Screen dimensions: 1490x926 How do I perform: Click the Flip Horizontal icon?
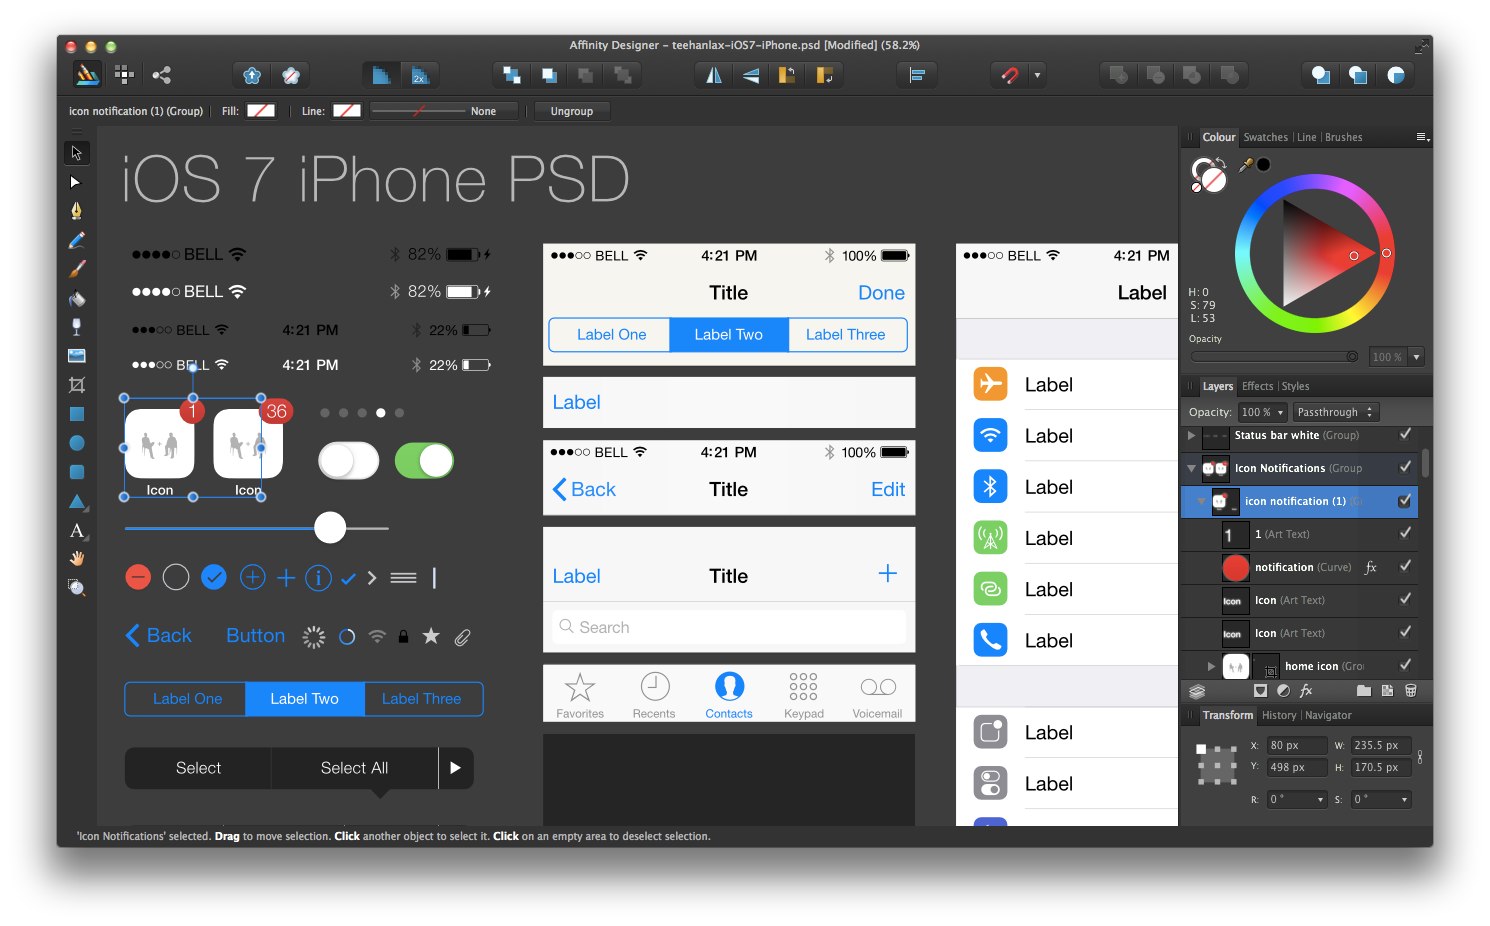click(x=713, y=75)
